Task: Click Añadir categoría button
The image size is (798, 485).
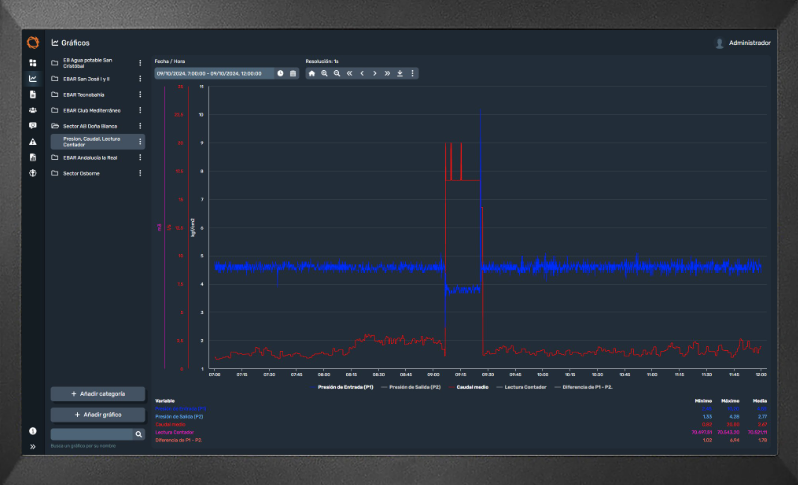Action: tap(98, 394)
